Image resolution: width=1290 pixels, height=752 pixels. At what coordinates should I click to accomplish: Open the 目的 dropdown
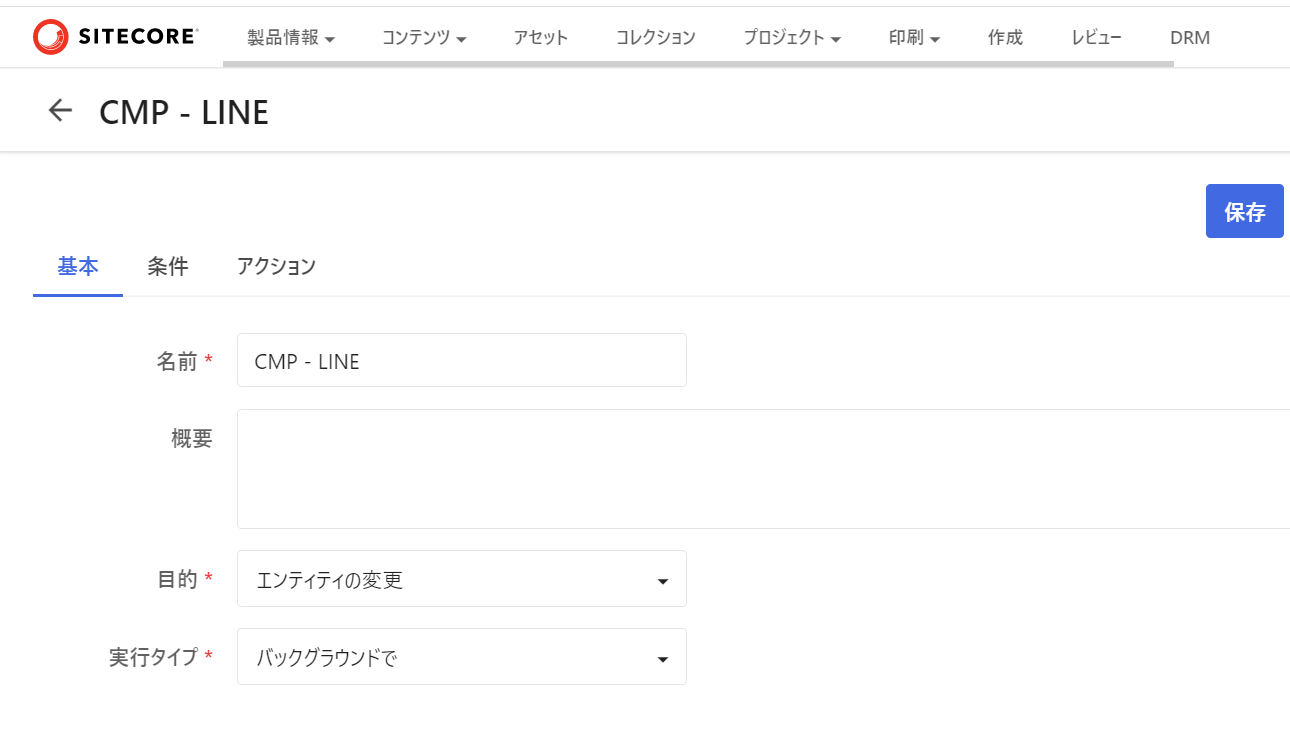pyautogui.click(x=462, y=578)
